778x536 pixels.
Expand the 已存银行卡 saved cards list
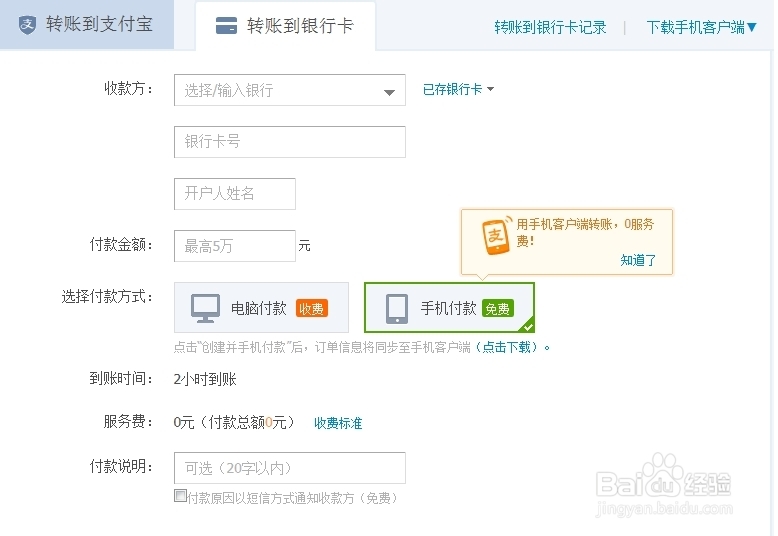tap(458, 89)
